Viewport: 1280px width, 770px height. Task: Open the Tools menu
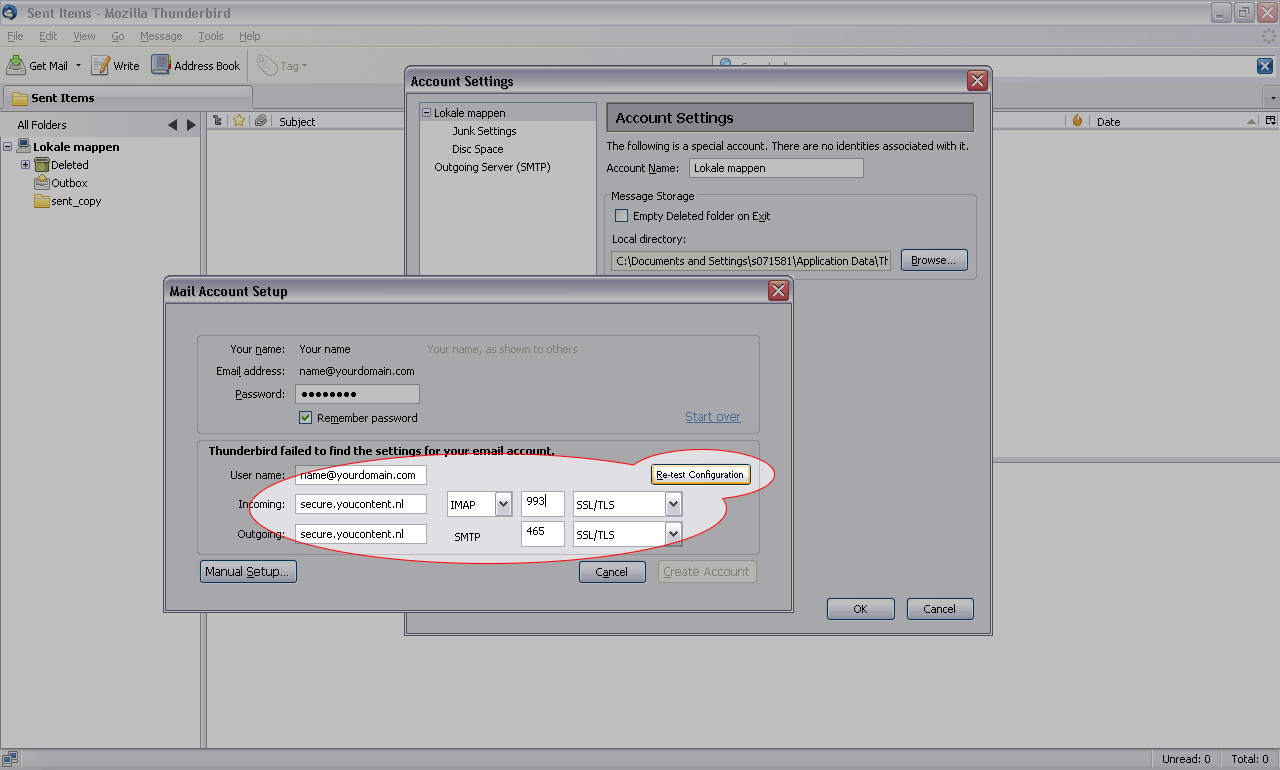210,36
